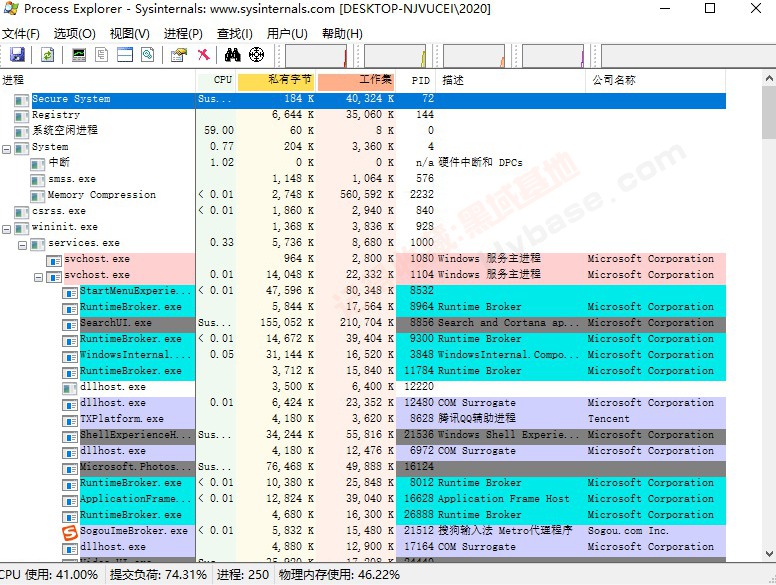Toggle the process tree view icon
Viewport: 776px width, 585px height.
tap(101, 54)
